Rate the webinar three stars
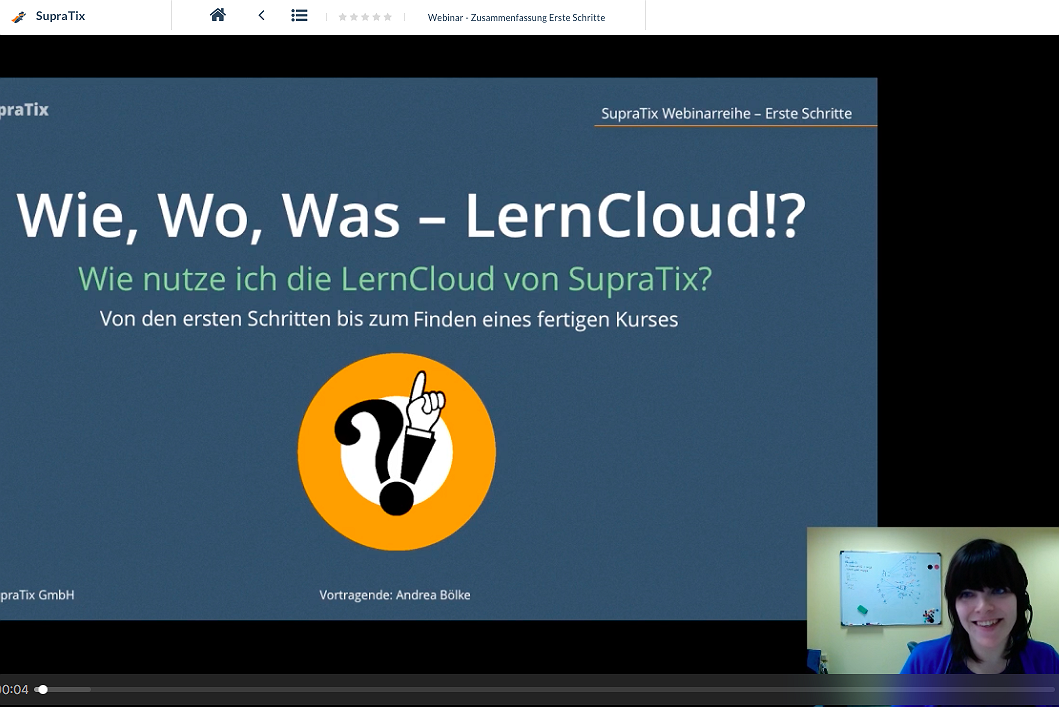 tap(365, 17)
